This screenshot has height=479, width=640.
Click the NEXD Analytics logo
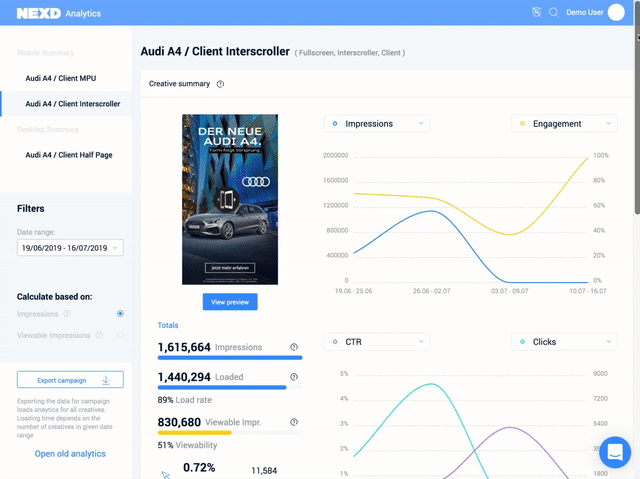pos(59,13)
